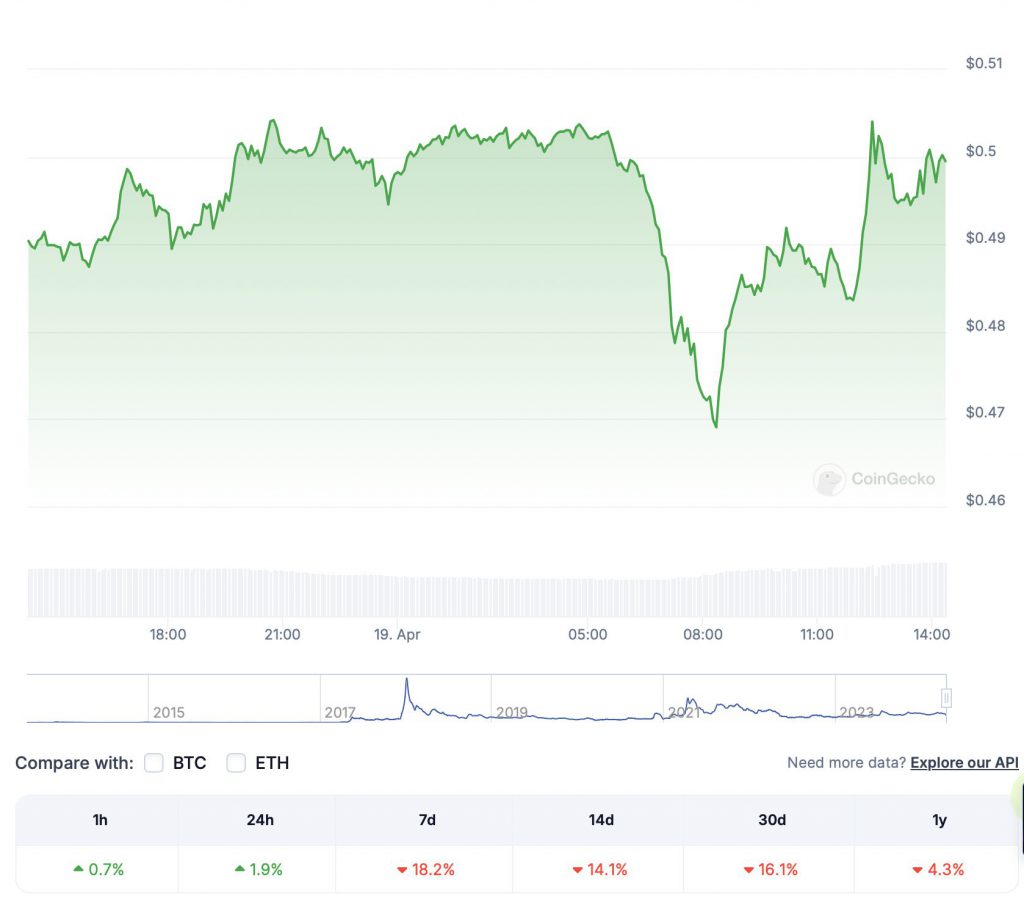The height and width of the screenshot is (902, 1024).
Task: Select the 24h performance column
Action: click(258, 819)
